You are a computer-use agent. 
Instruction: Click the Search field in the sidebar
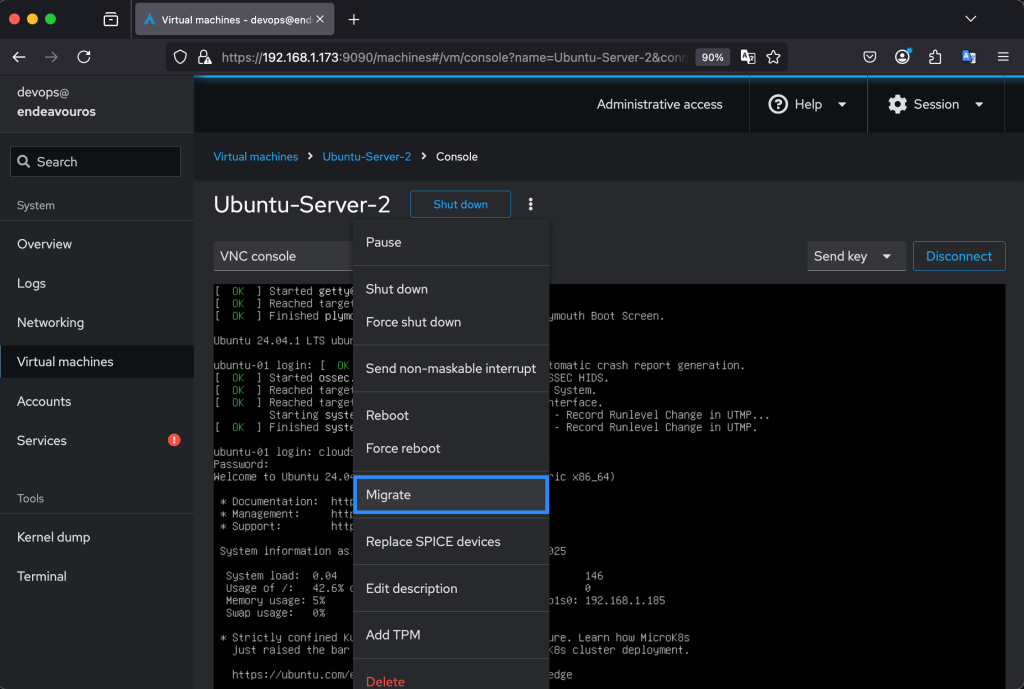95,161
